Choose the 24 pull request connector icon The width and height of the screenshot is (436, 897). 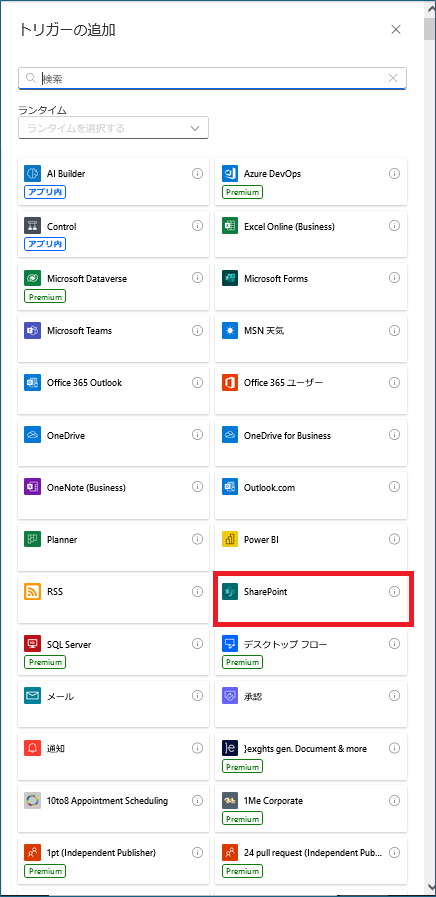pos(229,853)
